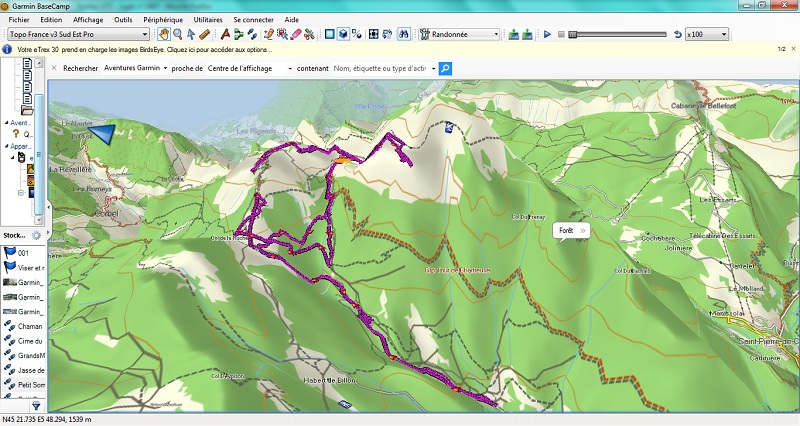Open the Fichier menu
The width and height of the screenshot is (800, 426).
[x=19, y=19]
